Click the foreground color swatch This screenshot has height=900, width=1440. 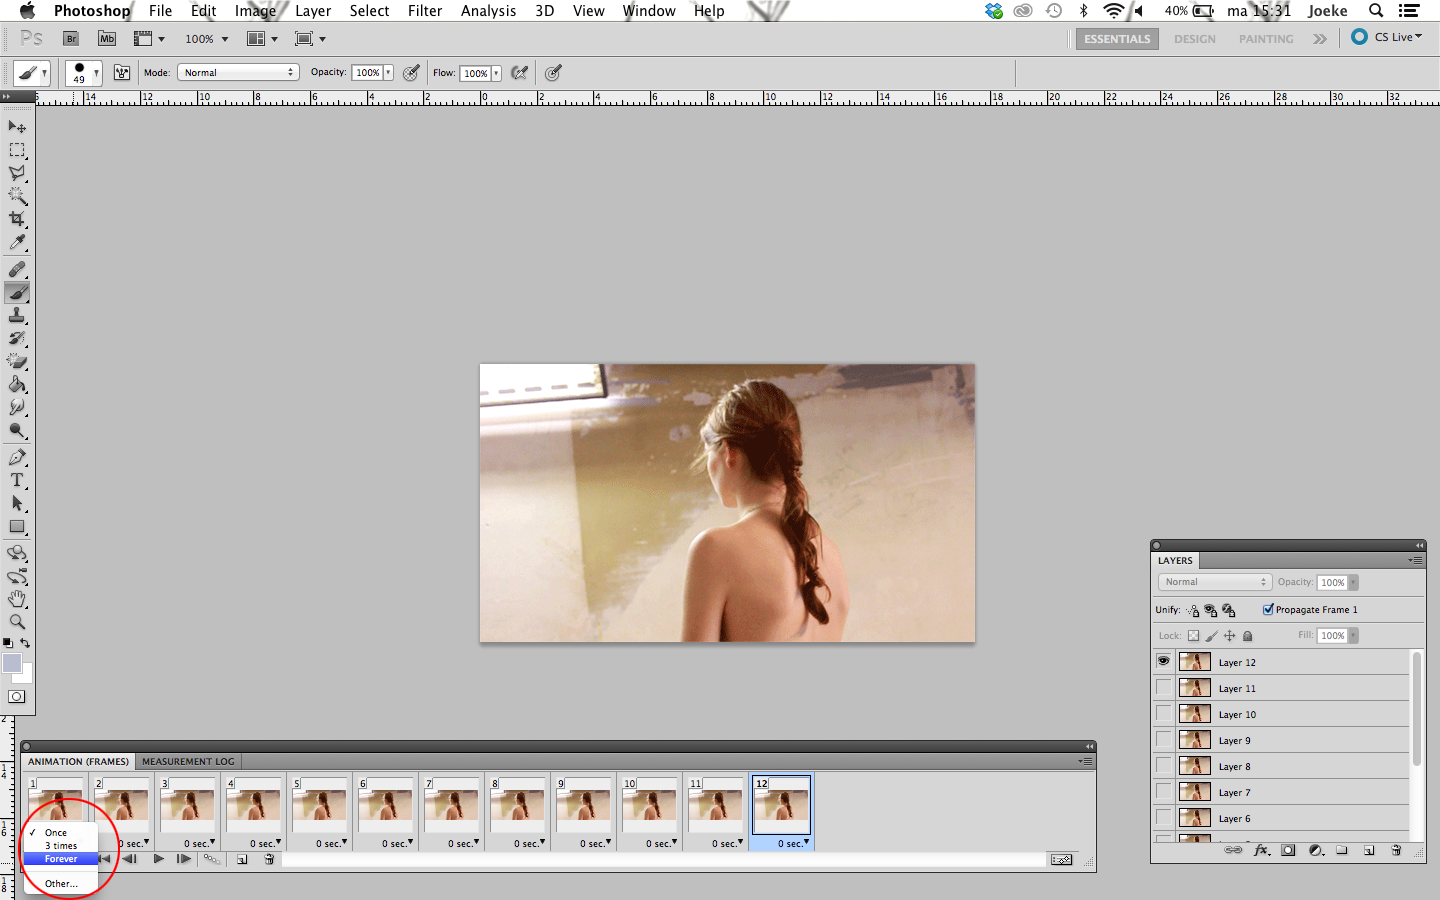(x=12, y=663)
